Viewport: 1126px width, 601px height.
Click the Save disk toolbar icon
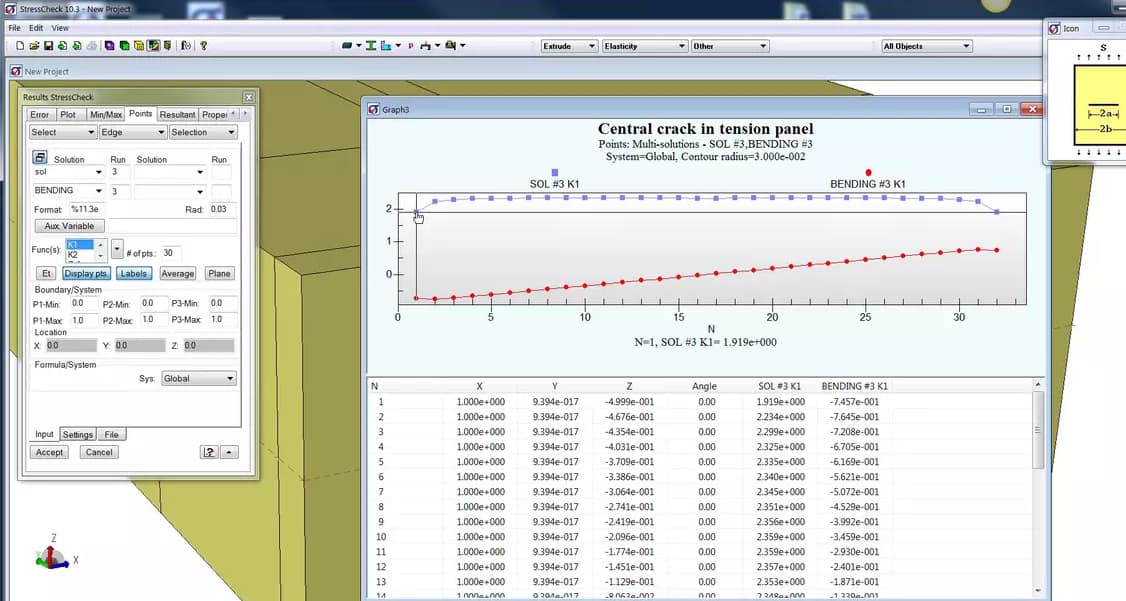click(48, 46)
